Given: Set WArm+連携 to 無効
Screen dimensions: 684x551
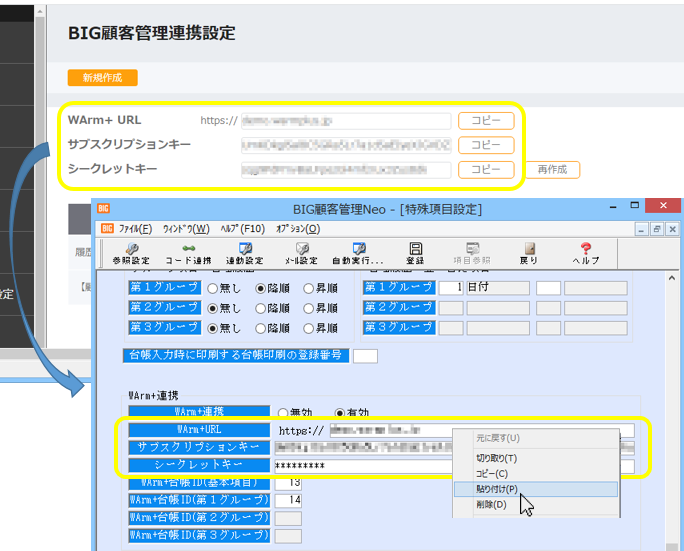Looking at the screenshot, I should 283,413.
